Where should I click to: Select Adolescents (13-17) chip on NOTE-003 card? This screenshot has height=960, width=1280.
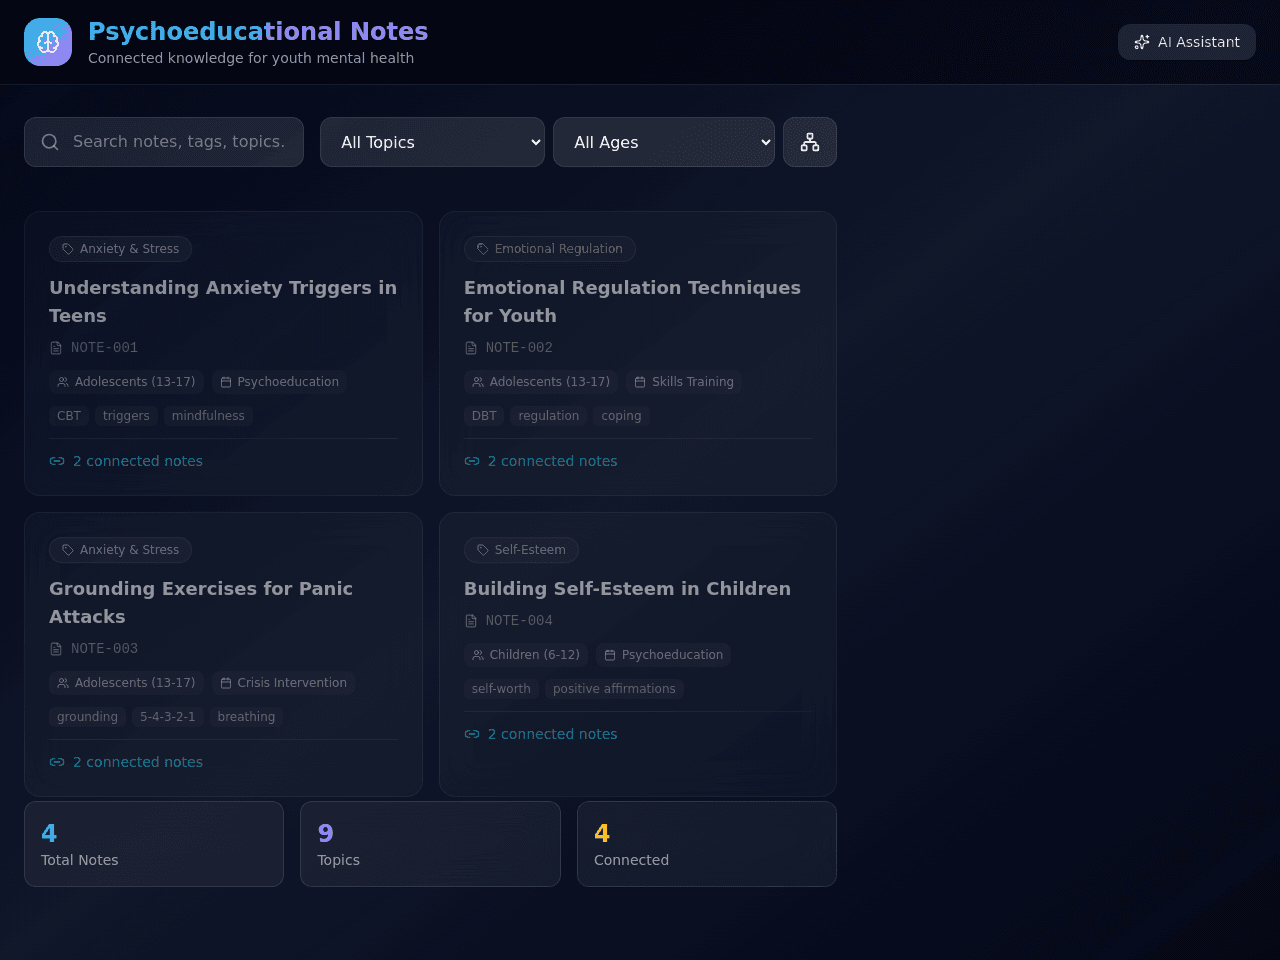point(126,683)
